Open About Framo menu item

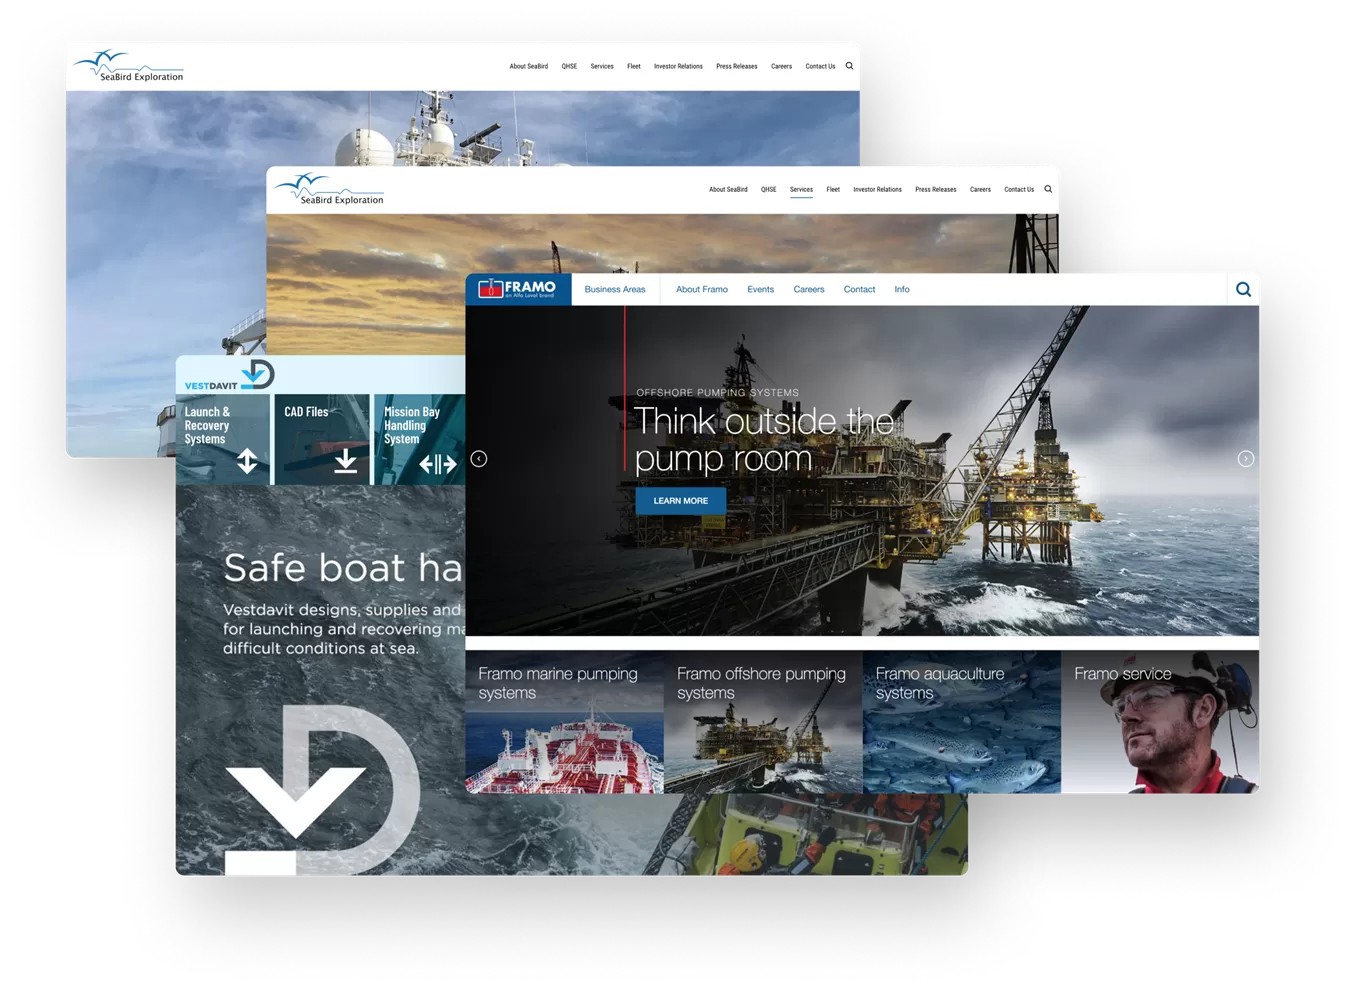701,290
